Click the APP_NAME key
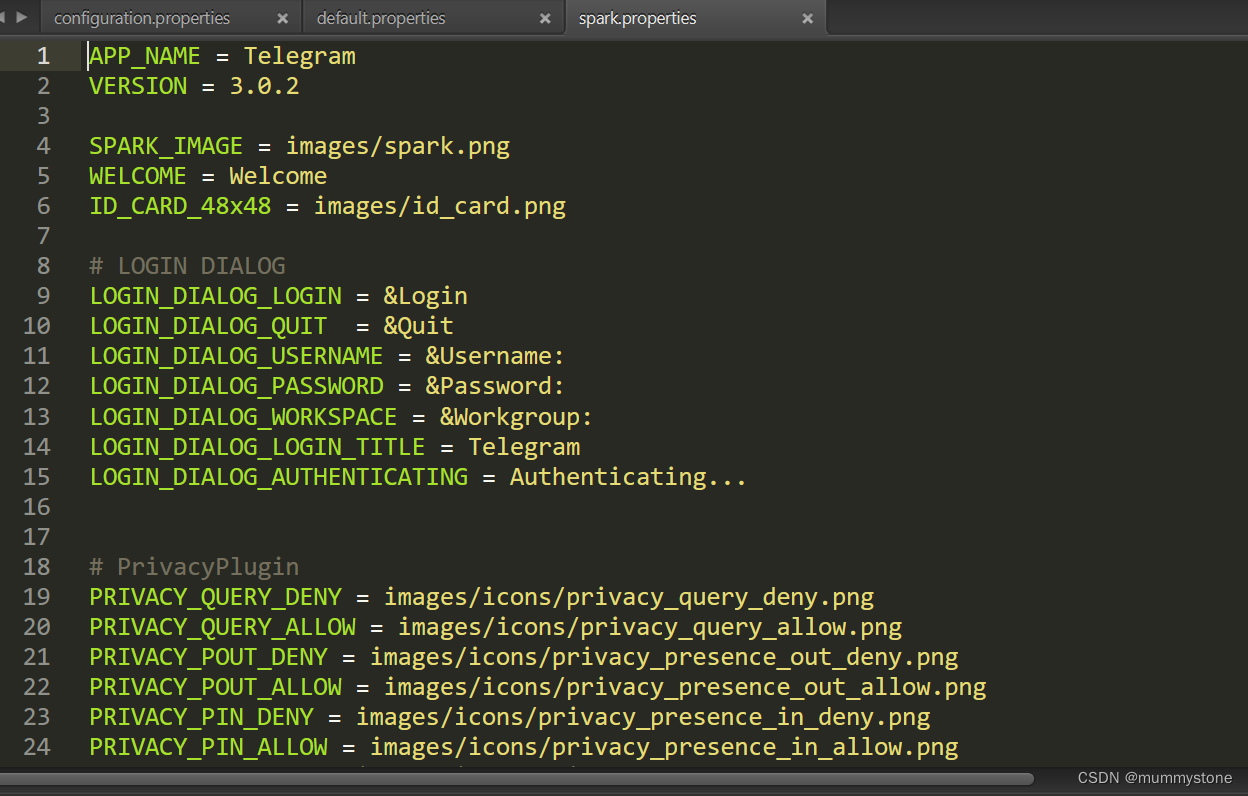 [x=145, y=56]
